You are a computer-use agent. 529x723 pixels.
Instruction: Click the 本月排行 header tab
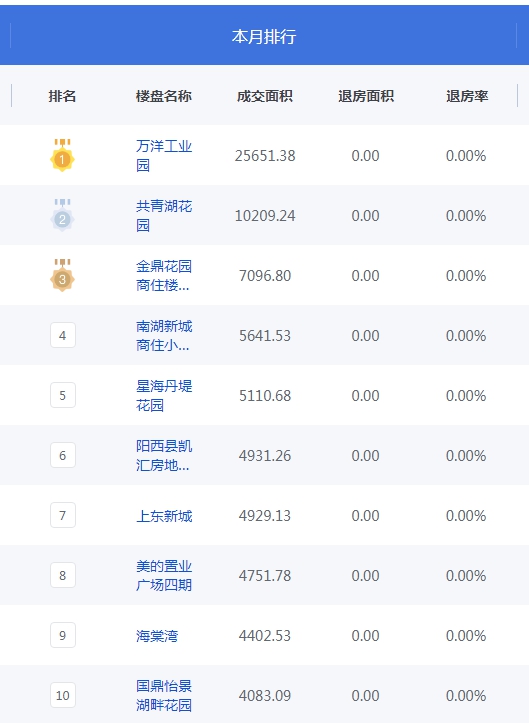point(264,36)
